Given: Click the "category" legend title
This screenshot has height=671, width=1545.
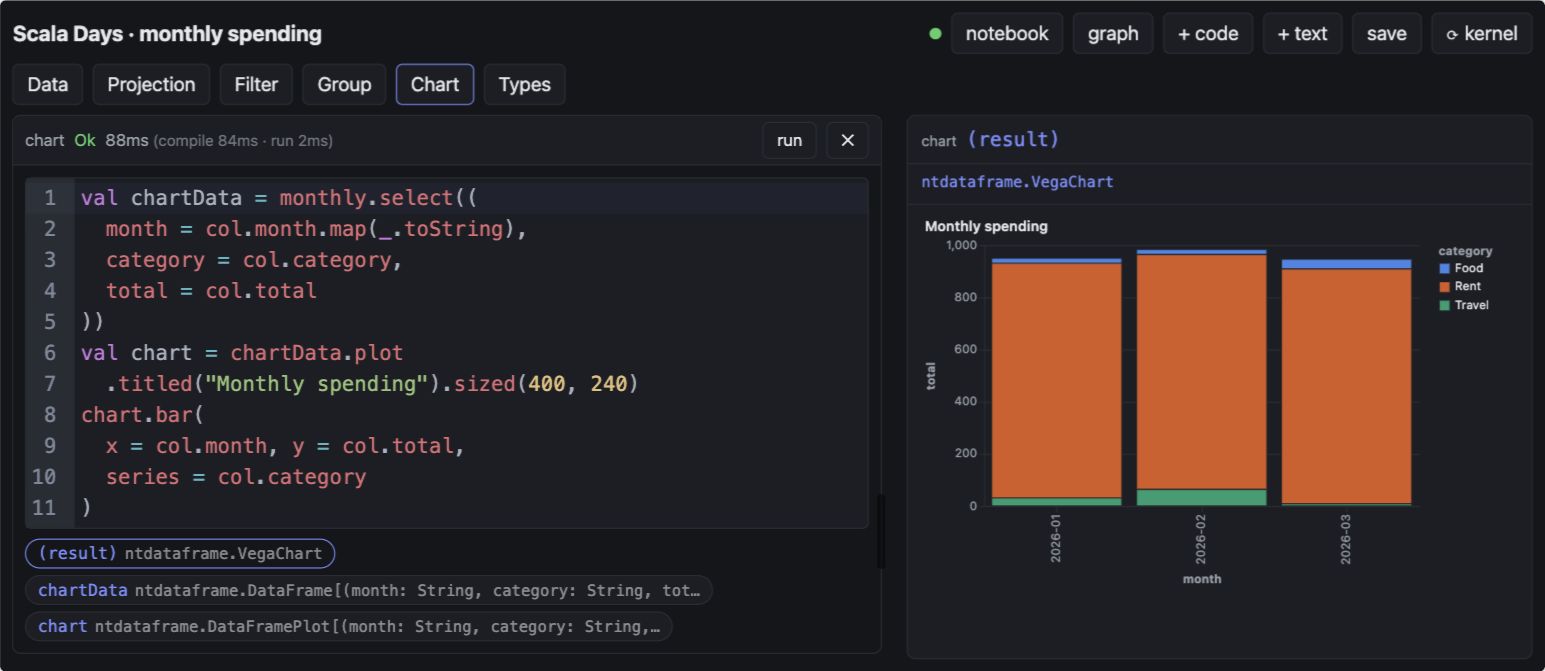Looking at the screenshot, I should [x=1465, y=251].
